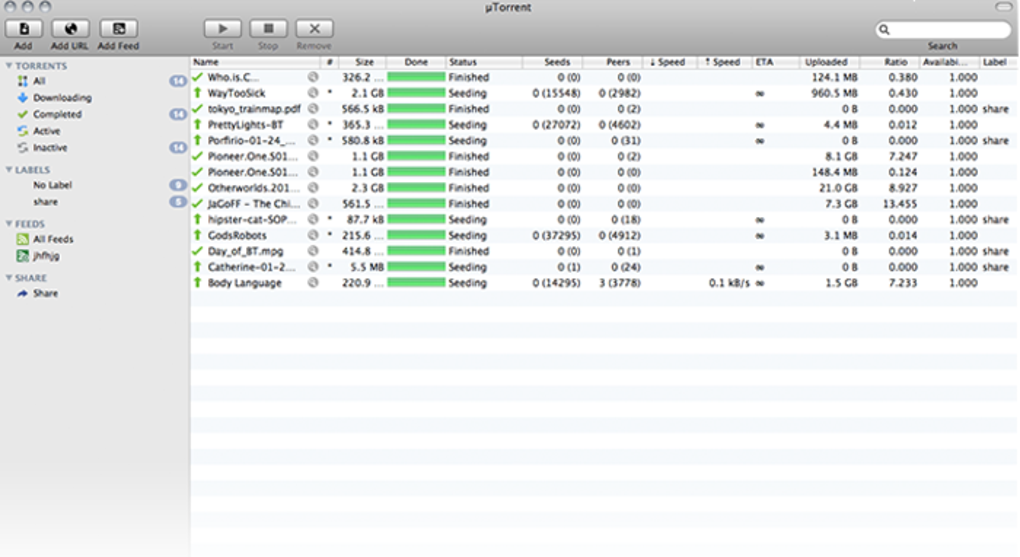Viewport: 1020px width, 557px height.
Task: Click the Start play button
Action: (222, 29)
